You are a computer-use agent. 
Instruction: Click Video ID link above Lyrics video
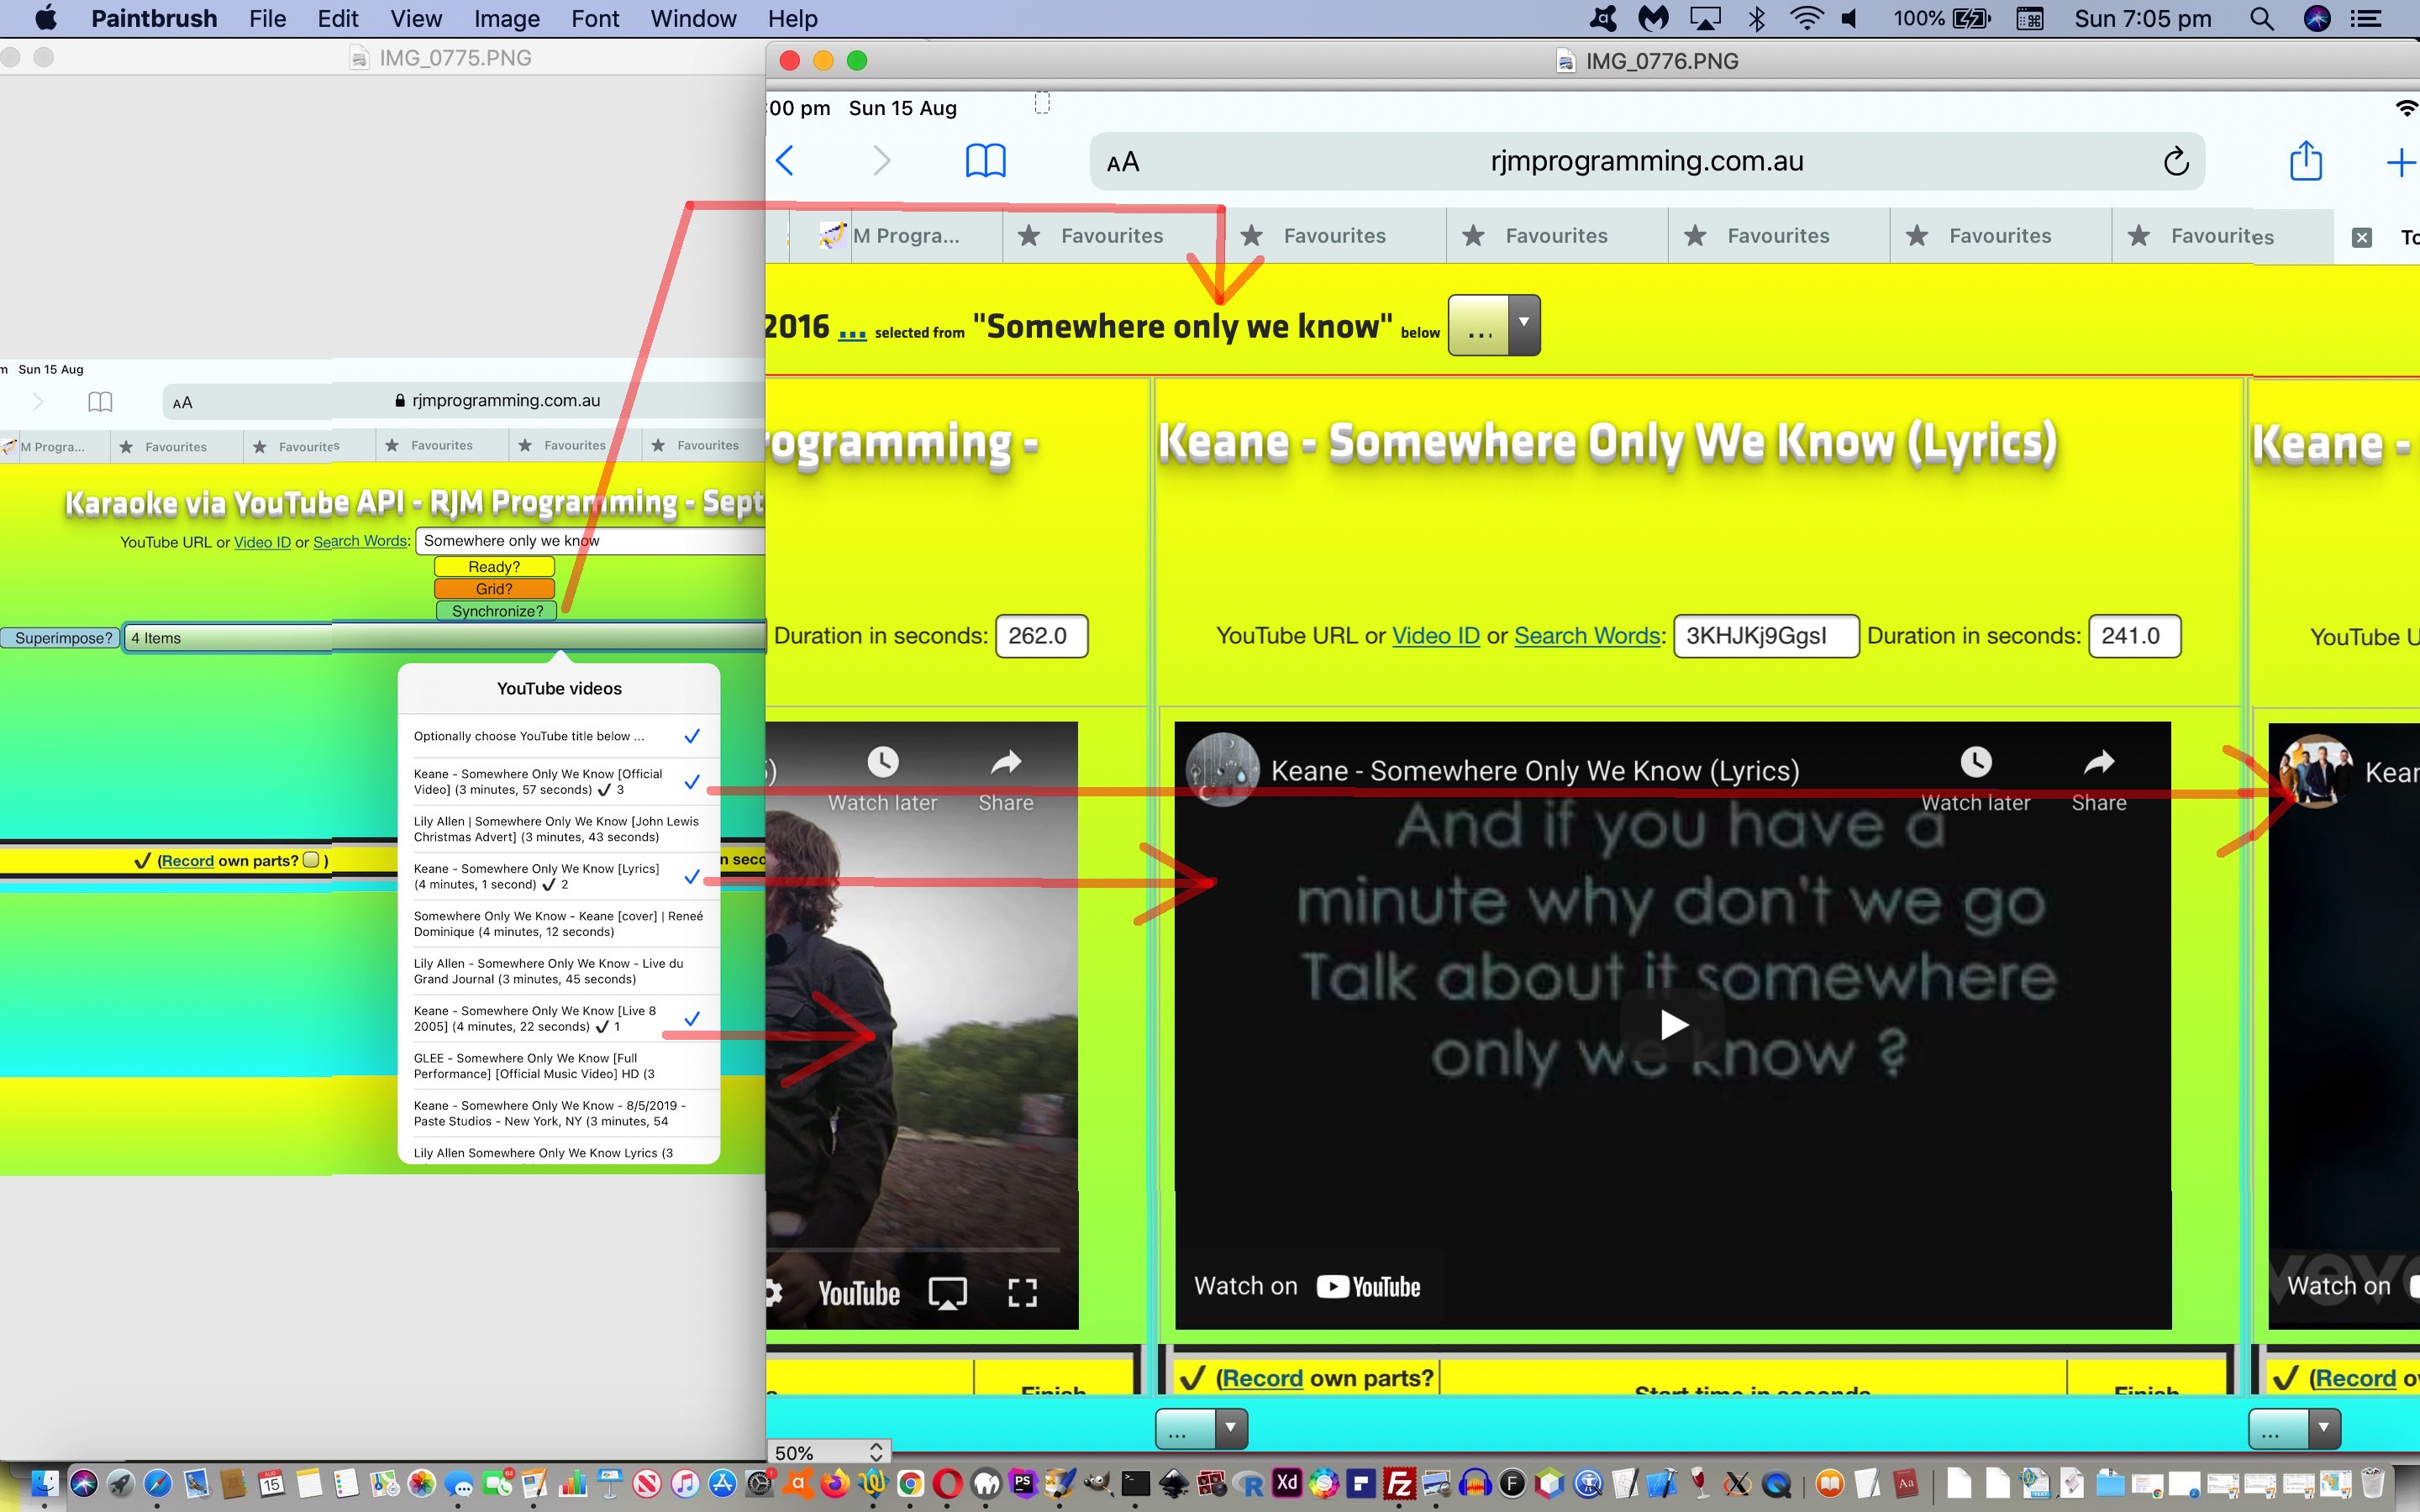(x=1435, y=636)
